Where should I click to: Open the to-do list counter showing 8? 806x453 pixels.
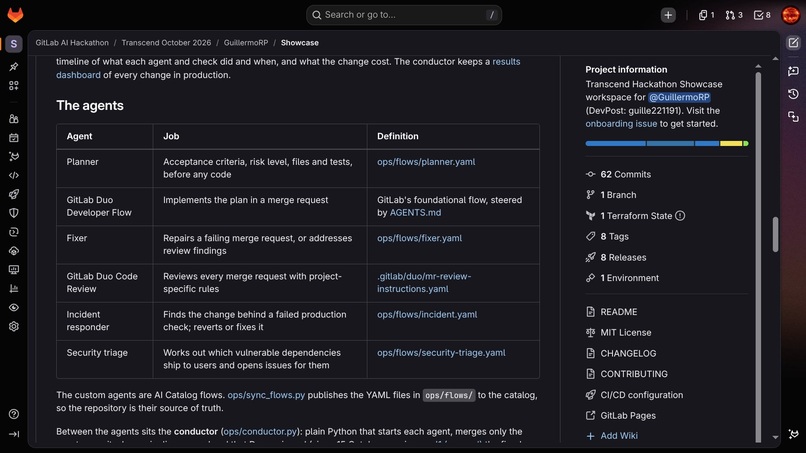click(762, 15)
